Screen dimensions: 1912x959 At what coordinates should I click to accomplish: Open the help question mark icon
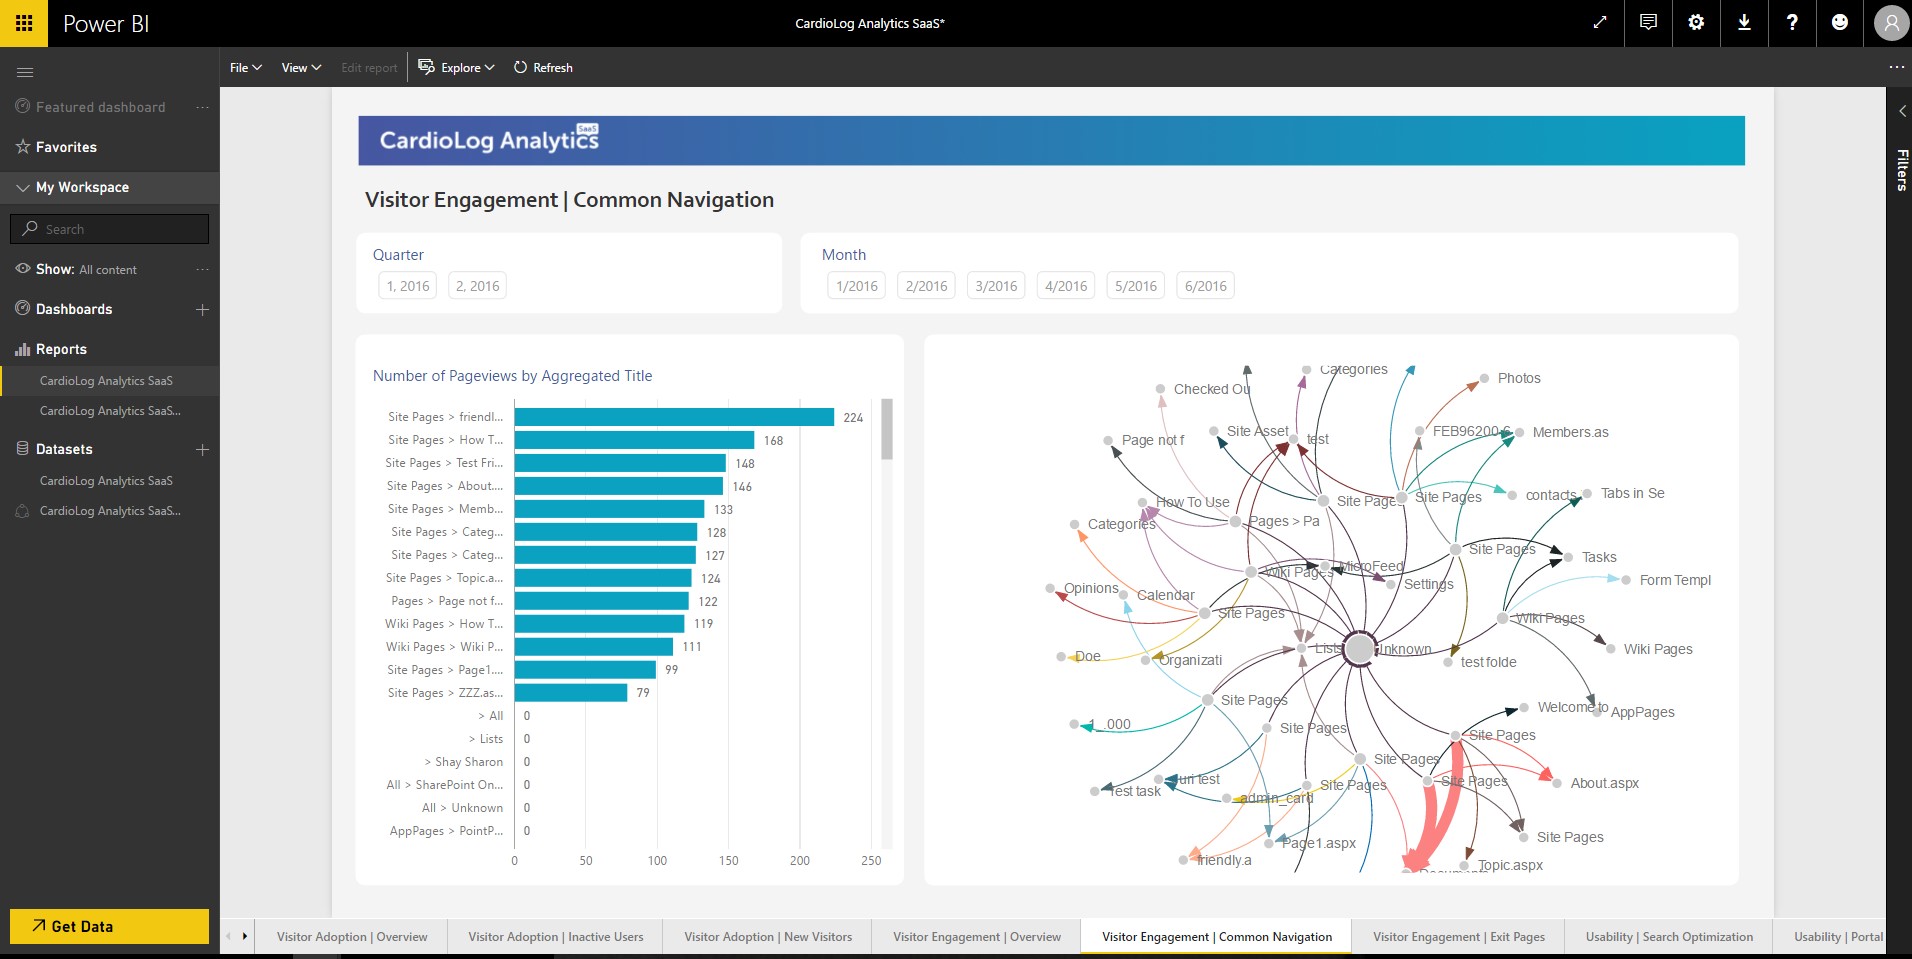tap(1792, 22)
